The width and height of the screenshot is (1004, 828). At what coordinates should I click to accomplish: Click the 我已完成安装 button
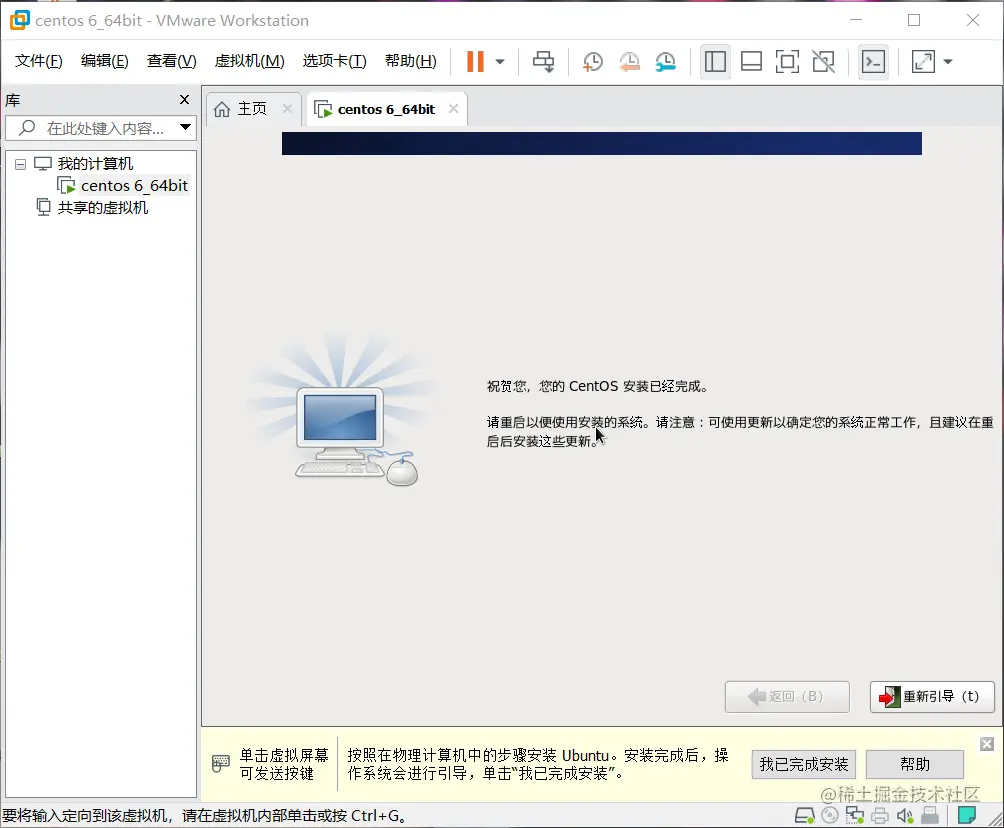tap(804, 765)
